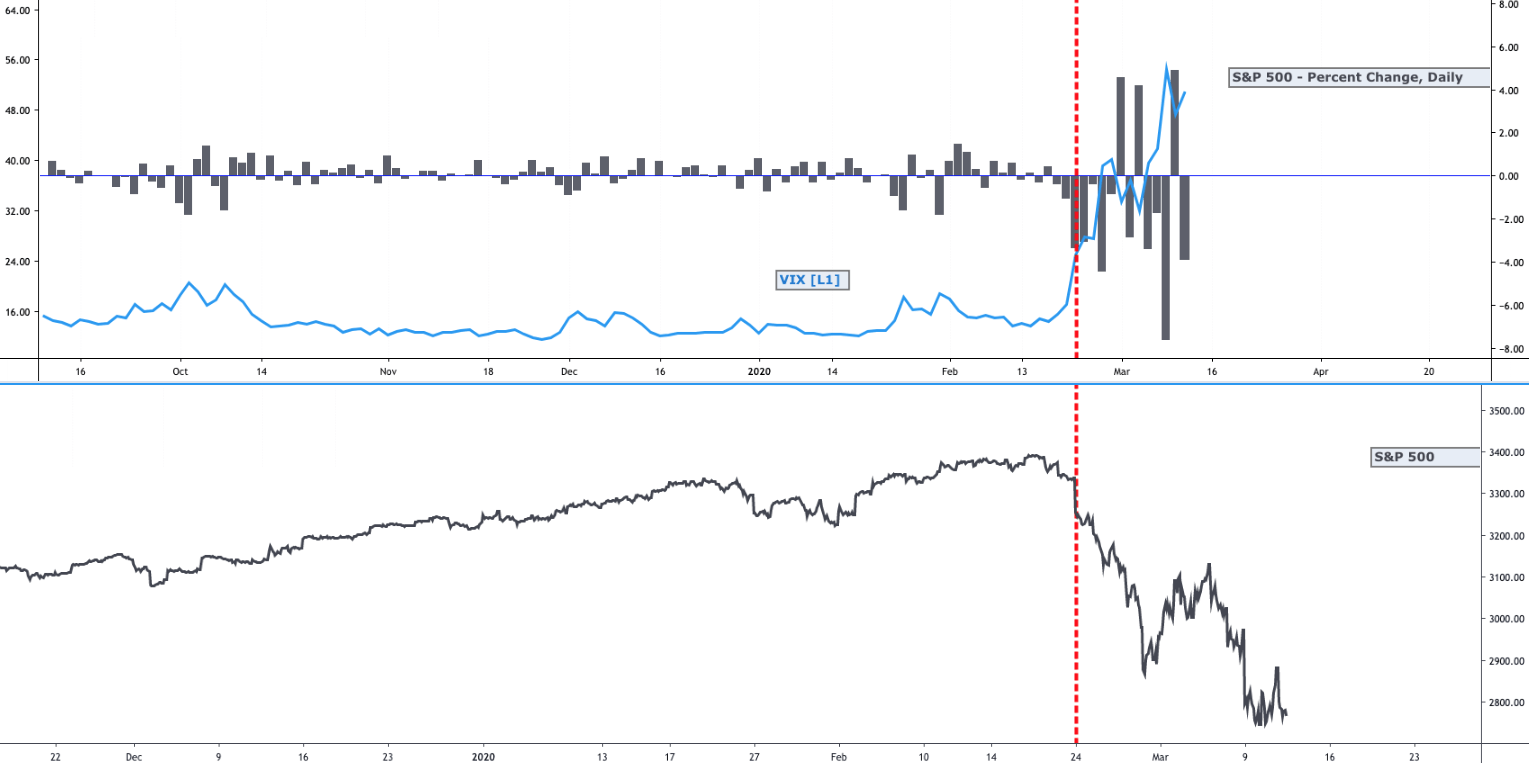Click the '24' date label under red line
The image size is (1529, 763).
[1075, 757]
